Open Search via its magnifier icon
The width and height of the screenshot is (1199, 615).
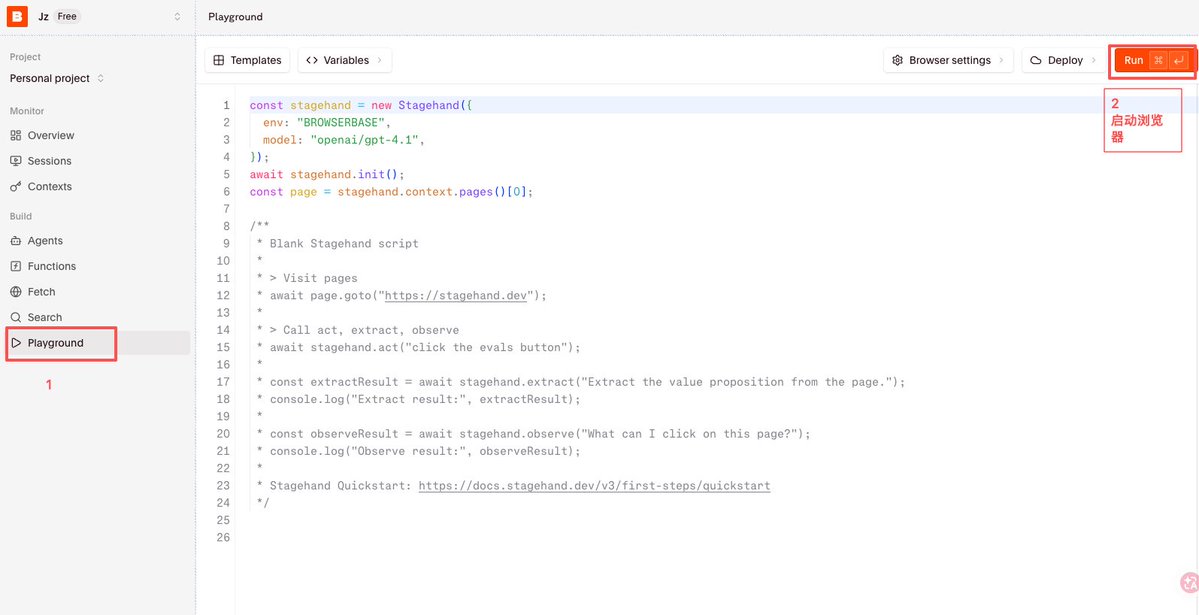15,317
